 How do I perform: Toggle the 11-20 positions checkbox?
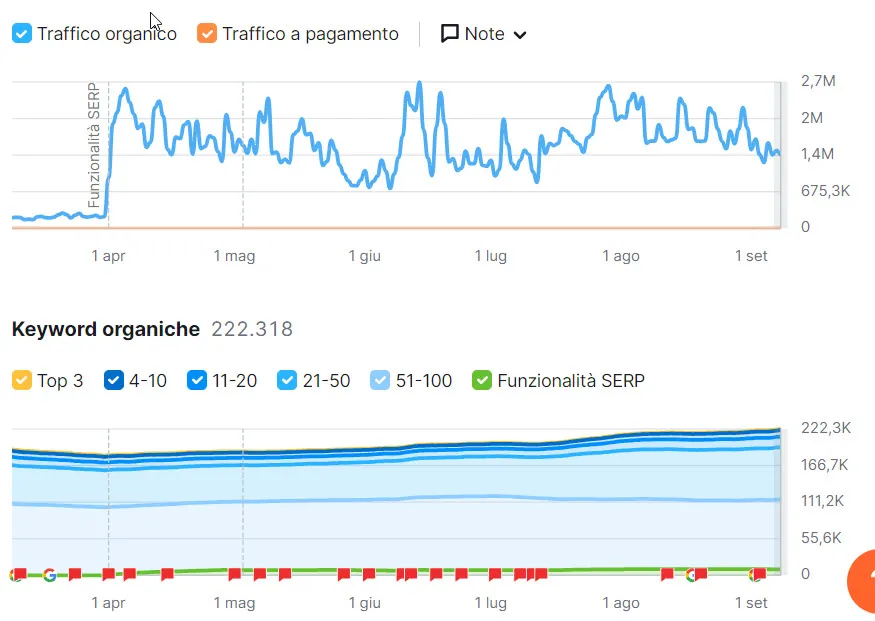tap(197, 381)
